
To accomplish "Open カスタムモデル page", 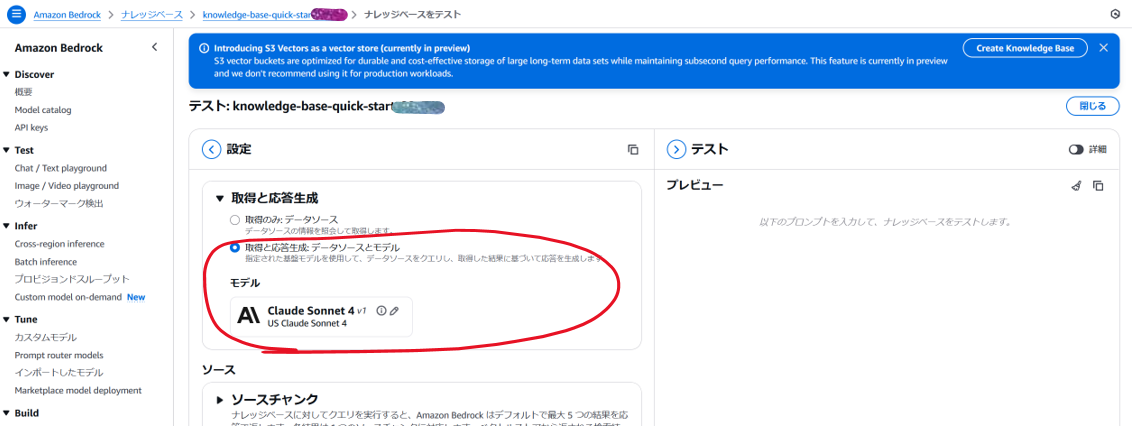I will click(x=46, y=337).
